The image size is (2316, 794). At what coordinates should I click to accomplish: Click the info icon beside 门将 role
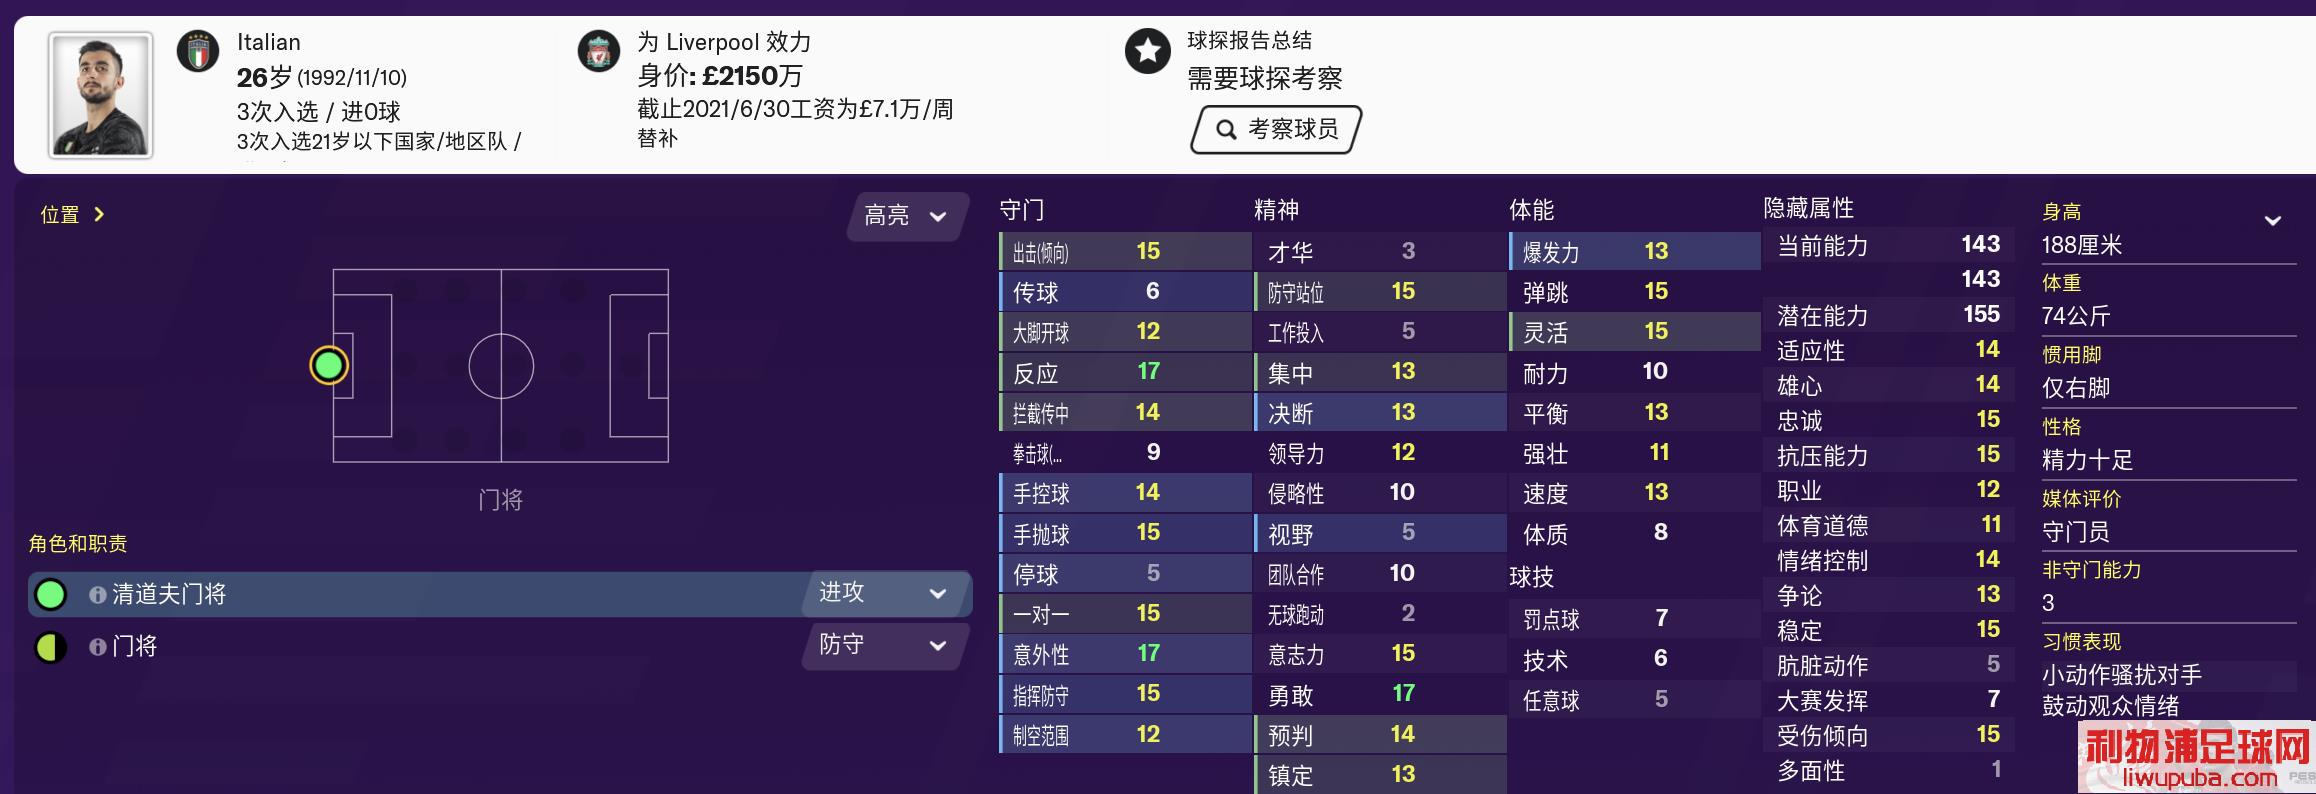(x=97, y=647)
